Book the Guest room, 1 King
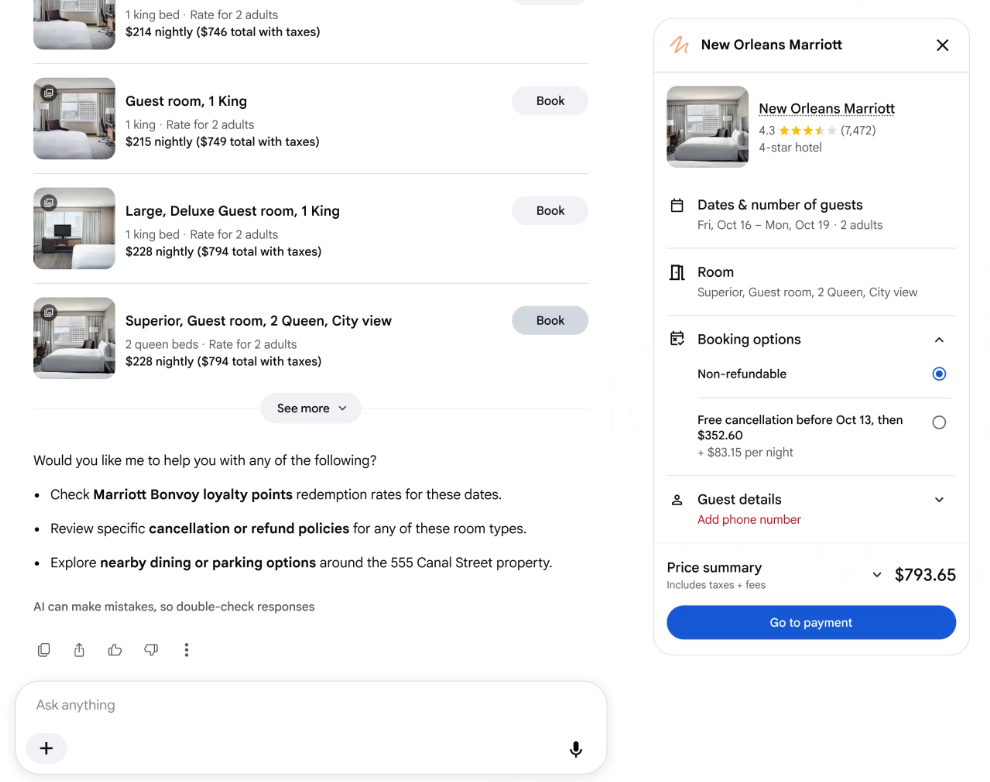 (550, 101)
